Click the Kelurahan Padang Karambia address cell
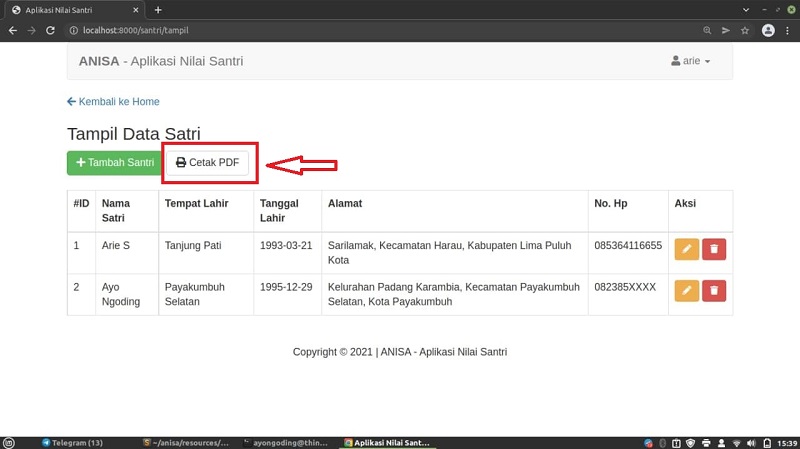Screen dimensions: 800x449 (454, 294)
